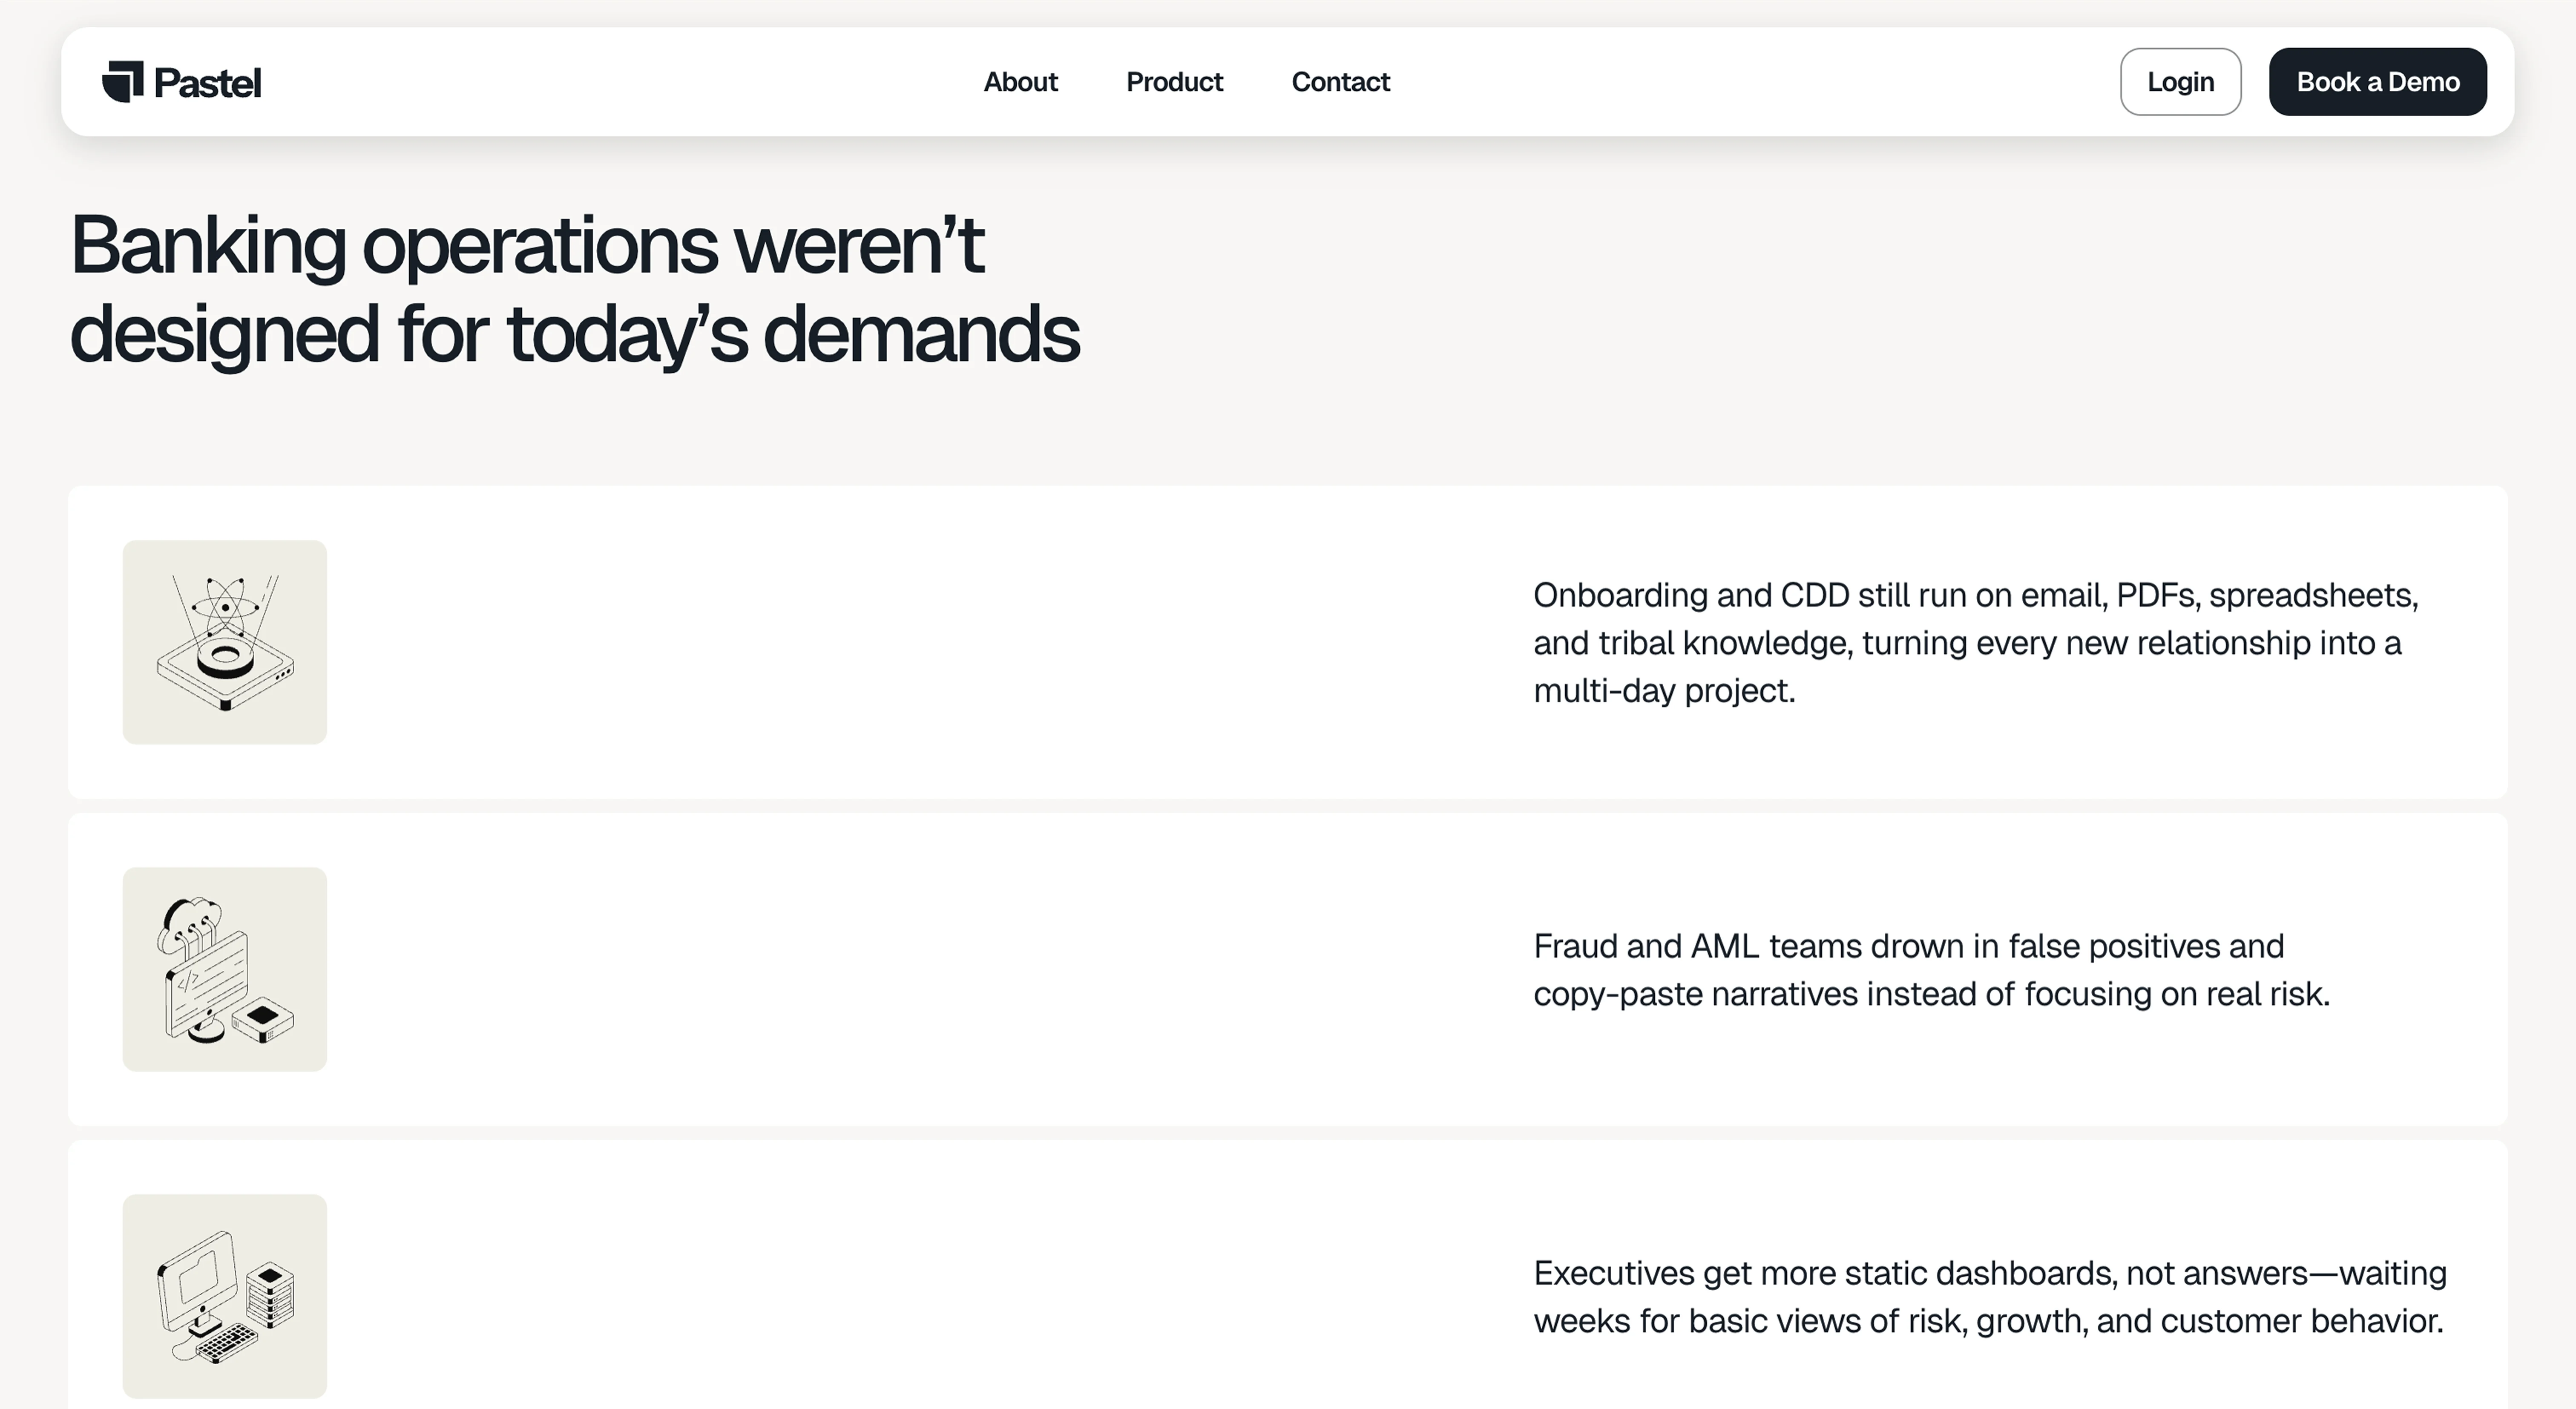This screenshot has height=1409, width=2576.
Task: Click the atom hologram projector illustration tile
Action: [x=225, y=642]
